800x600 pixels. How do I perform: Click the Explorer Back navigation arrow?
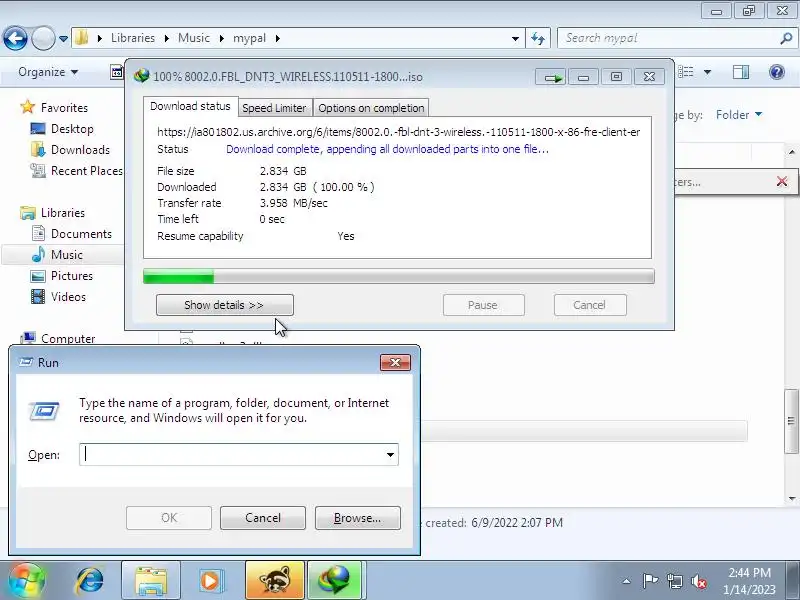point(15,38)
